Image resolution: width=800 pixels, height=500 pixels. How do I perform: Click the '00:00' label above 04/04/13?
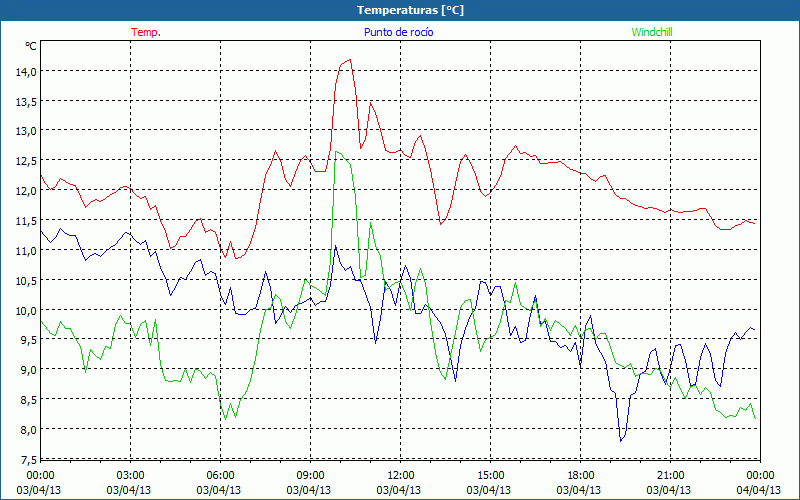click(x=760, y=476)
